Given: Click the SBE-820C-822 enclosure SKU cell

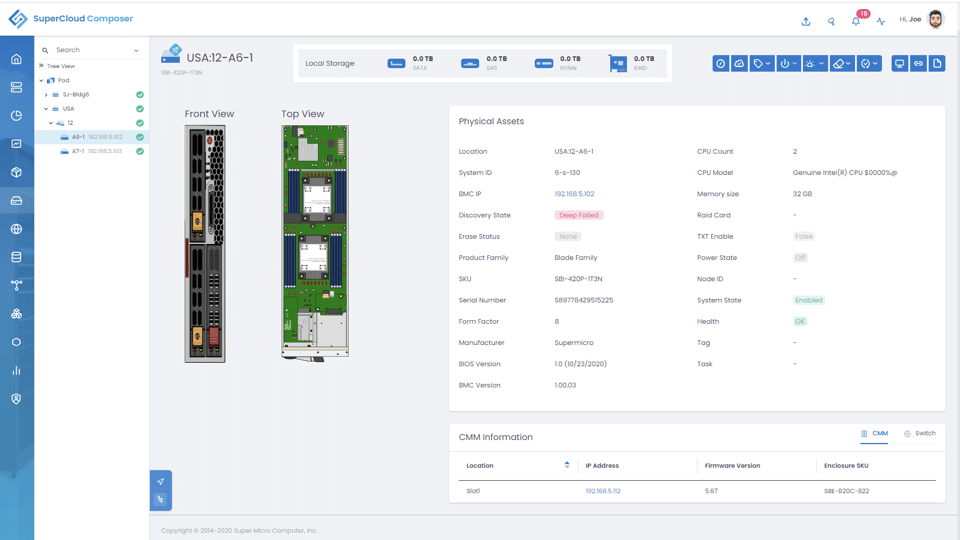Looking at the screenshot, I should coord(846,491).
